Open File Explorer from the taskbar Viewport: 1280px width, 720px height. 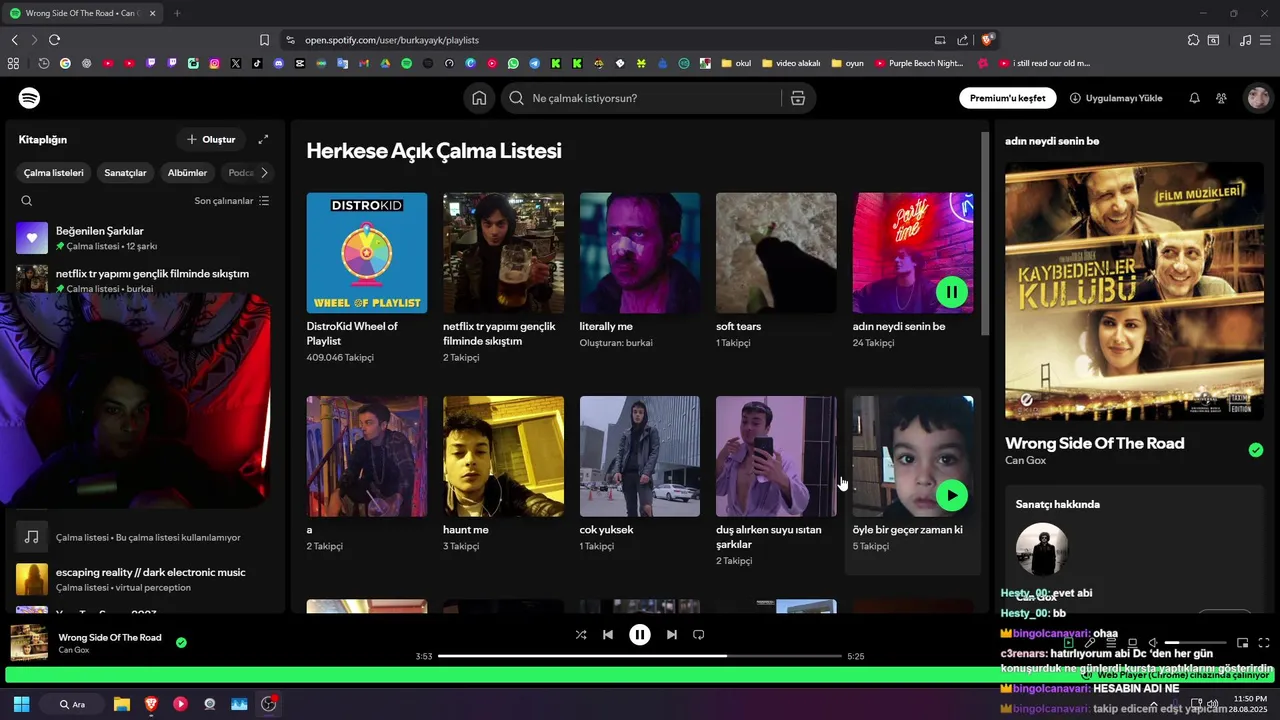pos(121,704)
